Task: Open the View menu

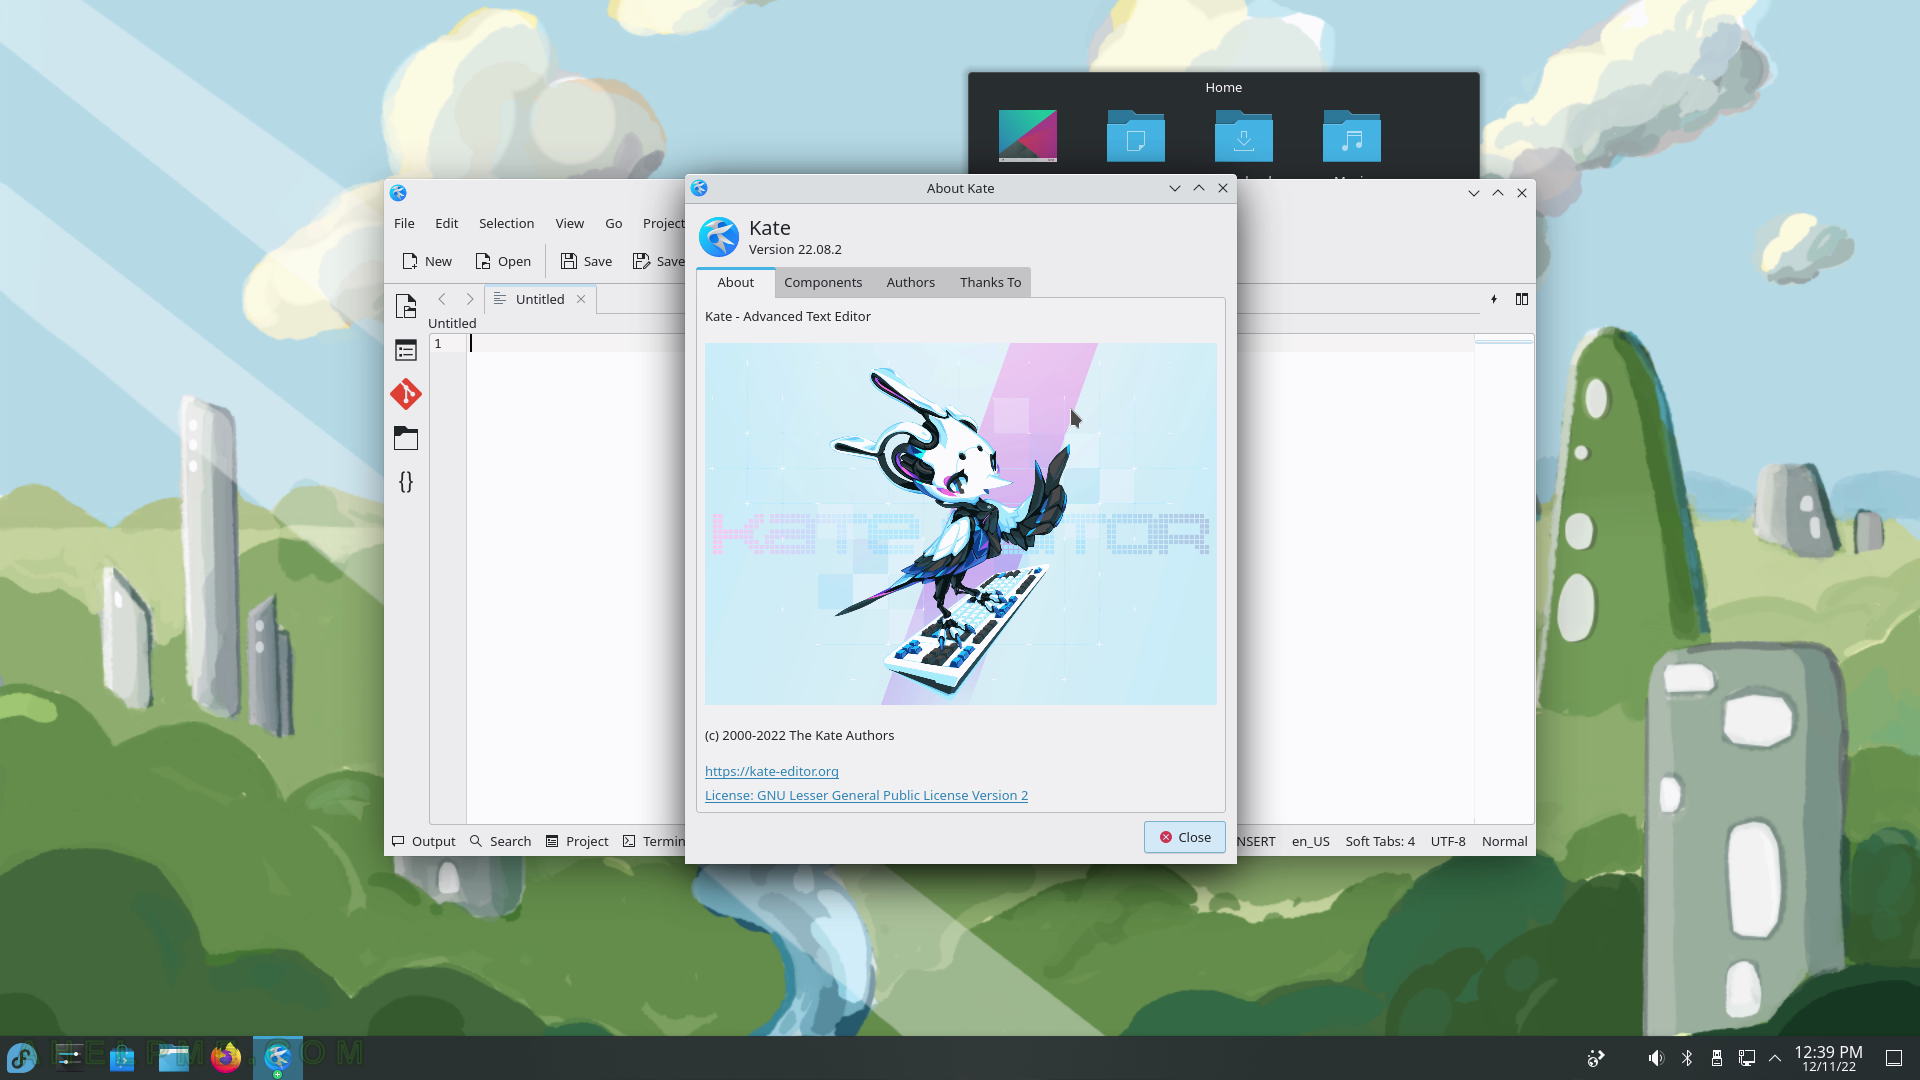Action: [570, 223]
